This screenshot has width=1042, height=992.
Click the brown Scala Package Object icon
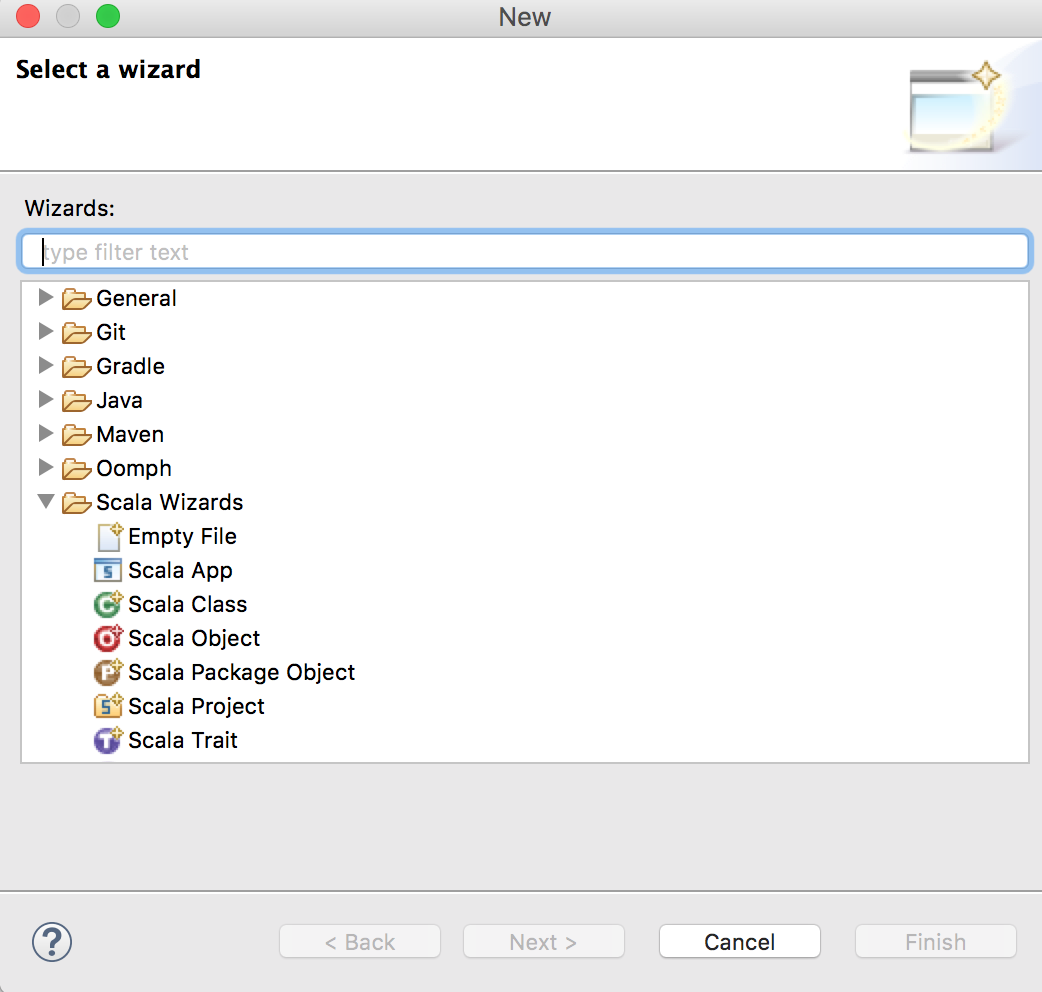click(108, 672)
